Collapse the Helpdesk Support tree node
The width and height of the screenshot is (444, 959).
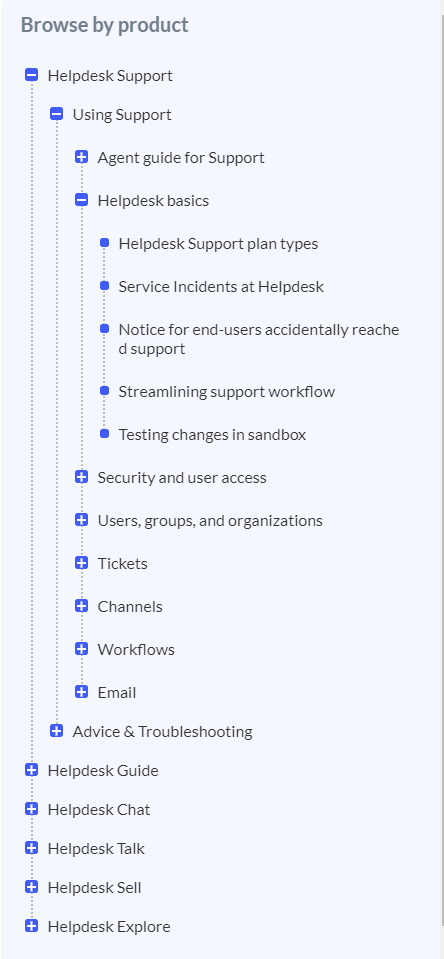click(x=32, y=75)
